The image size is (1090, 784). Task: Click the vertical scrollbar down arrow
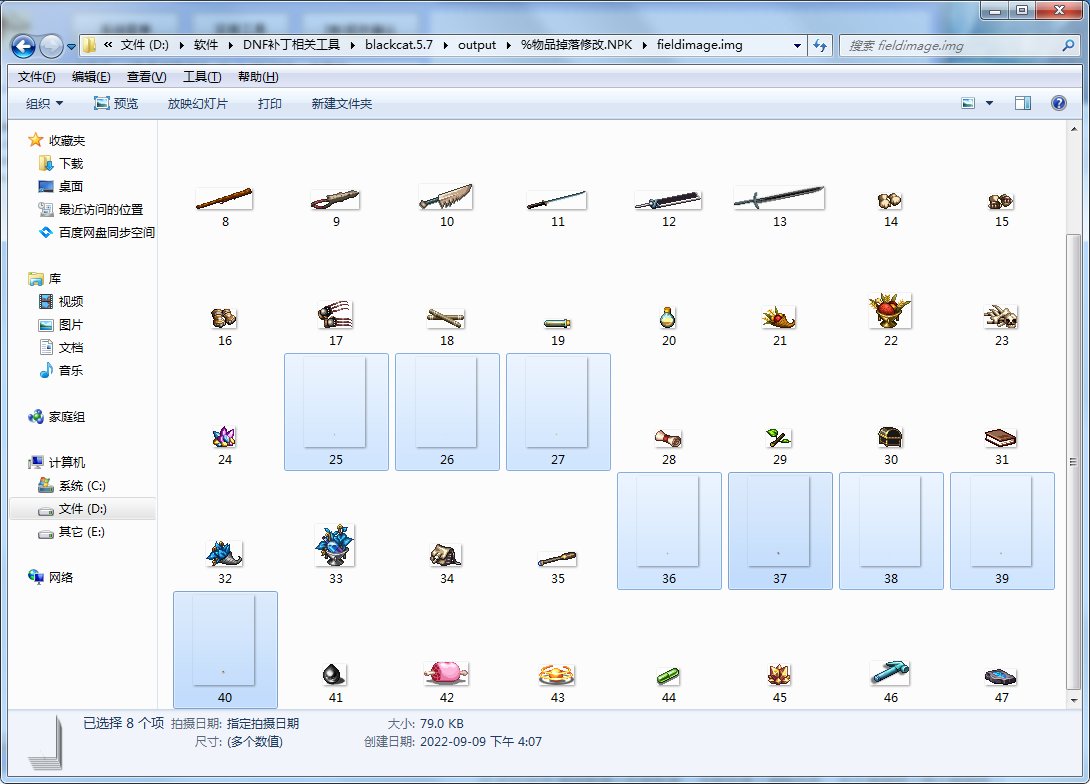(x=1074, y=700)
